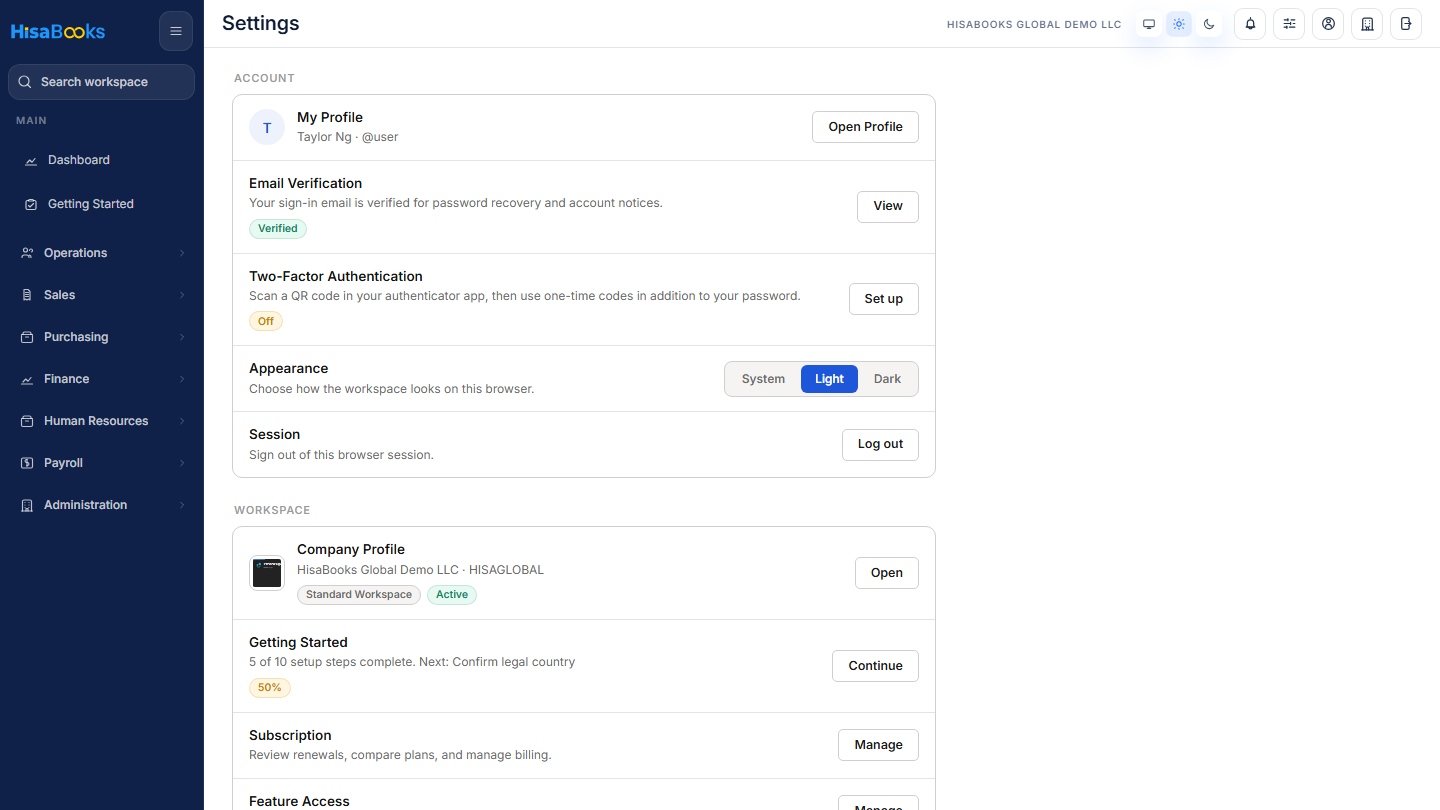This screenshot has height=810, width=1440.
Task: Select dark theme moon icon in header
Action: tap(1209, 24)
